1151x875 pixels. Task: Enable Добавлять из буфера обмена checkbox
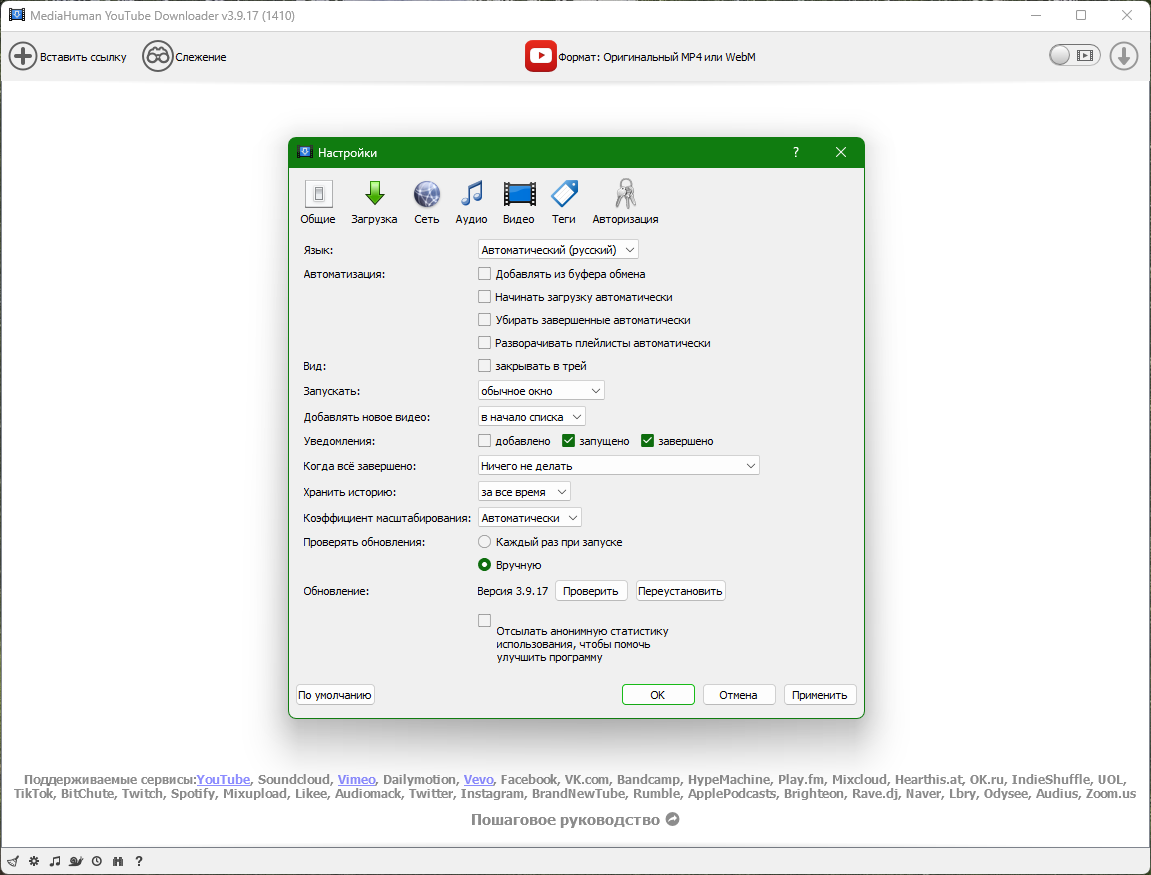pos(485,274)
